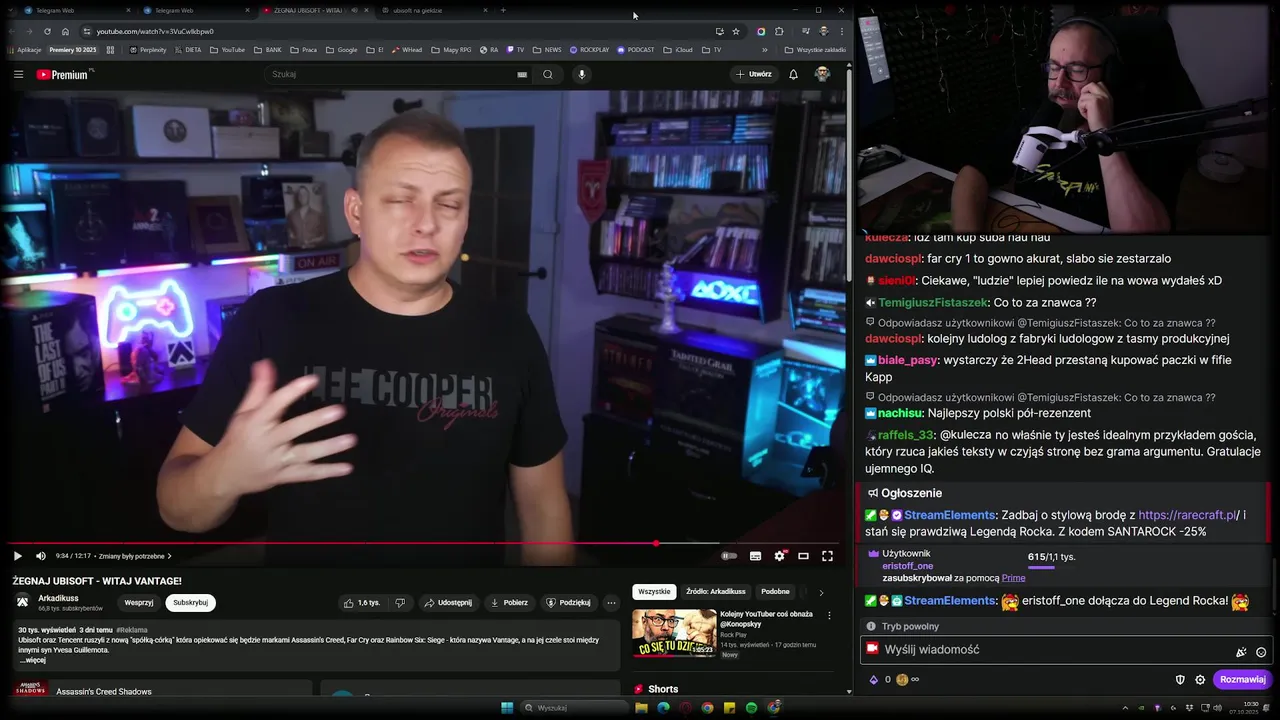
Task: Open the BANK bookmarks folder
Action: tap(268, 50)
